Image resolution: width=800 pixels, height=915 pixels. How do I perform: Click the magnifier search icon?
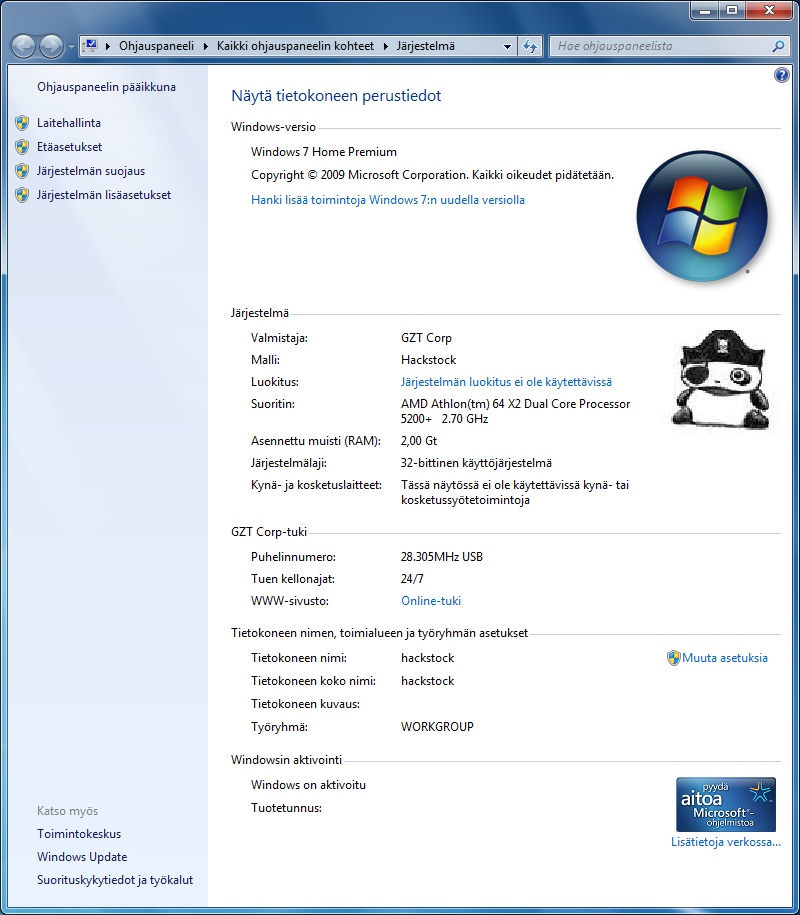[x=778, y=46]
